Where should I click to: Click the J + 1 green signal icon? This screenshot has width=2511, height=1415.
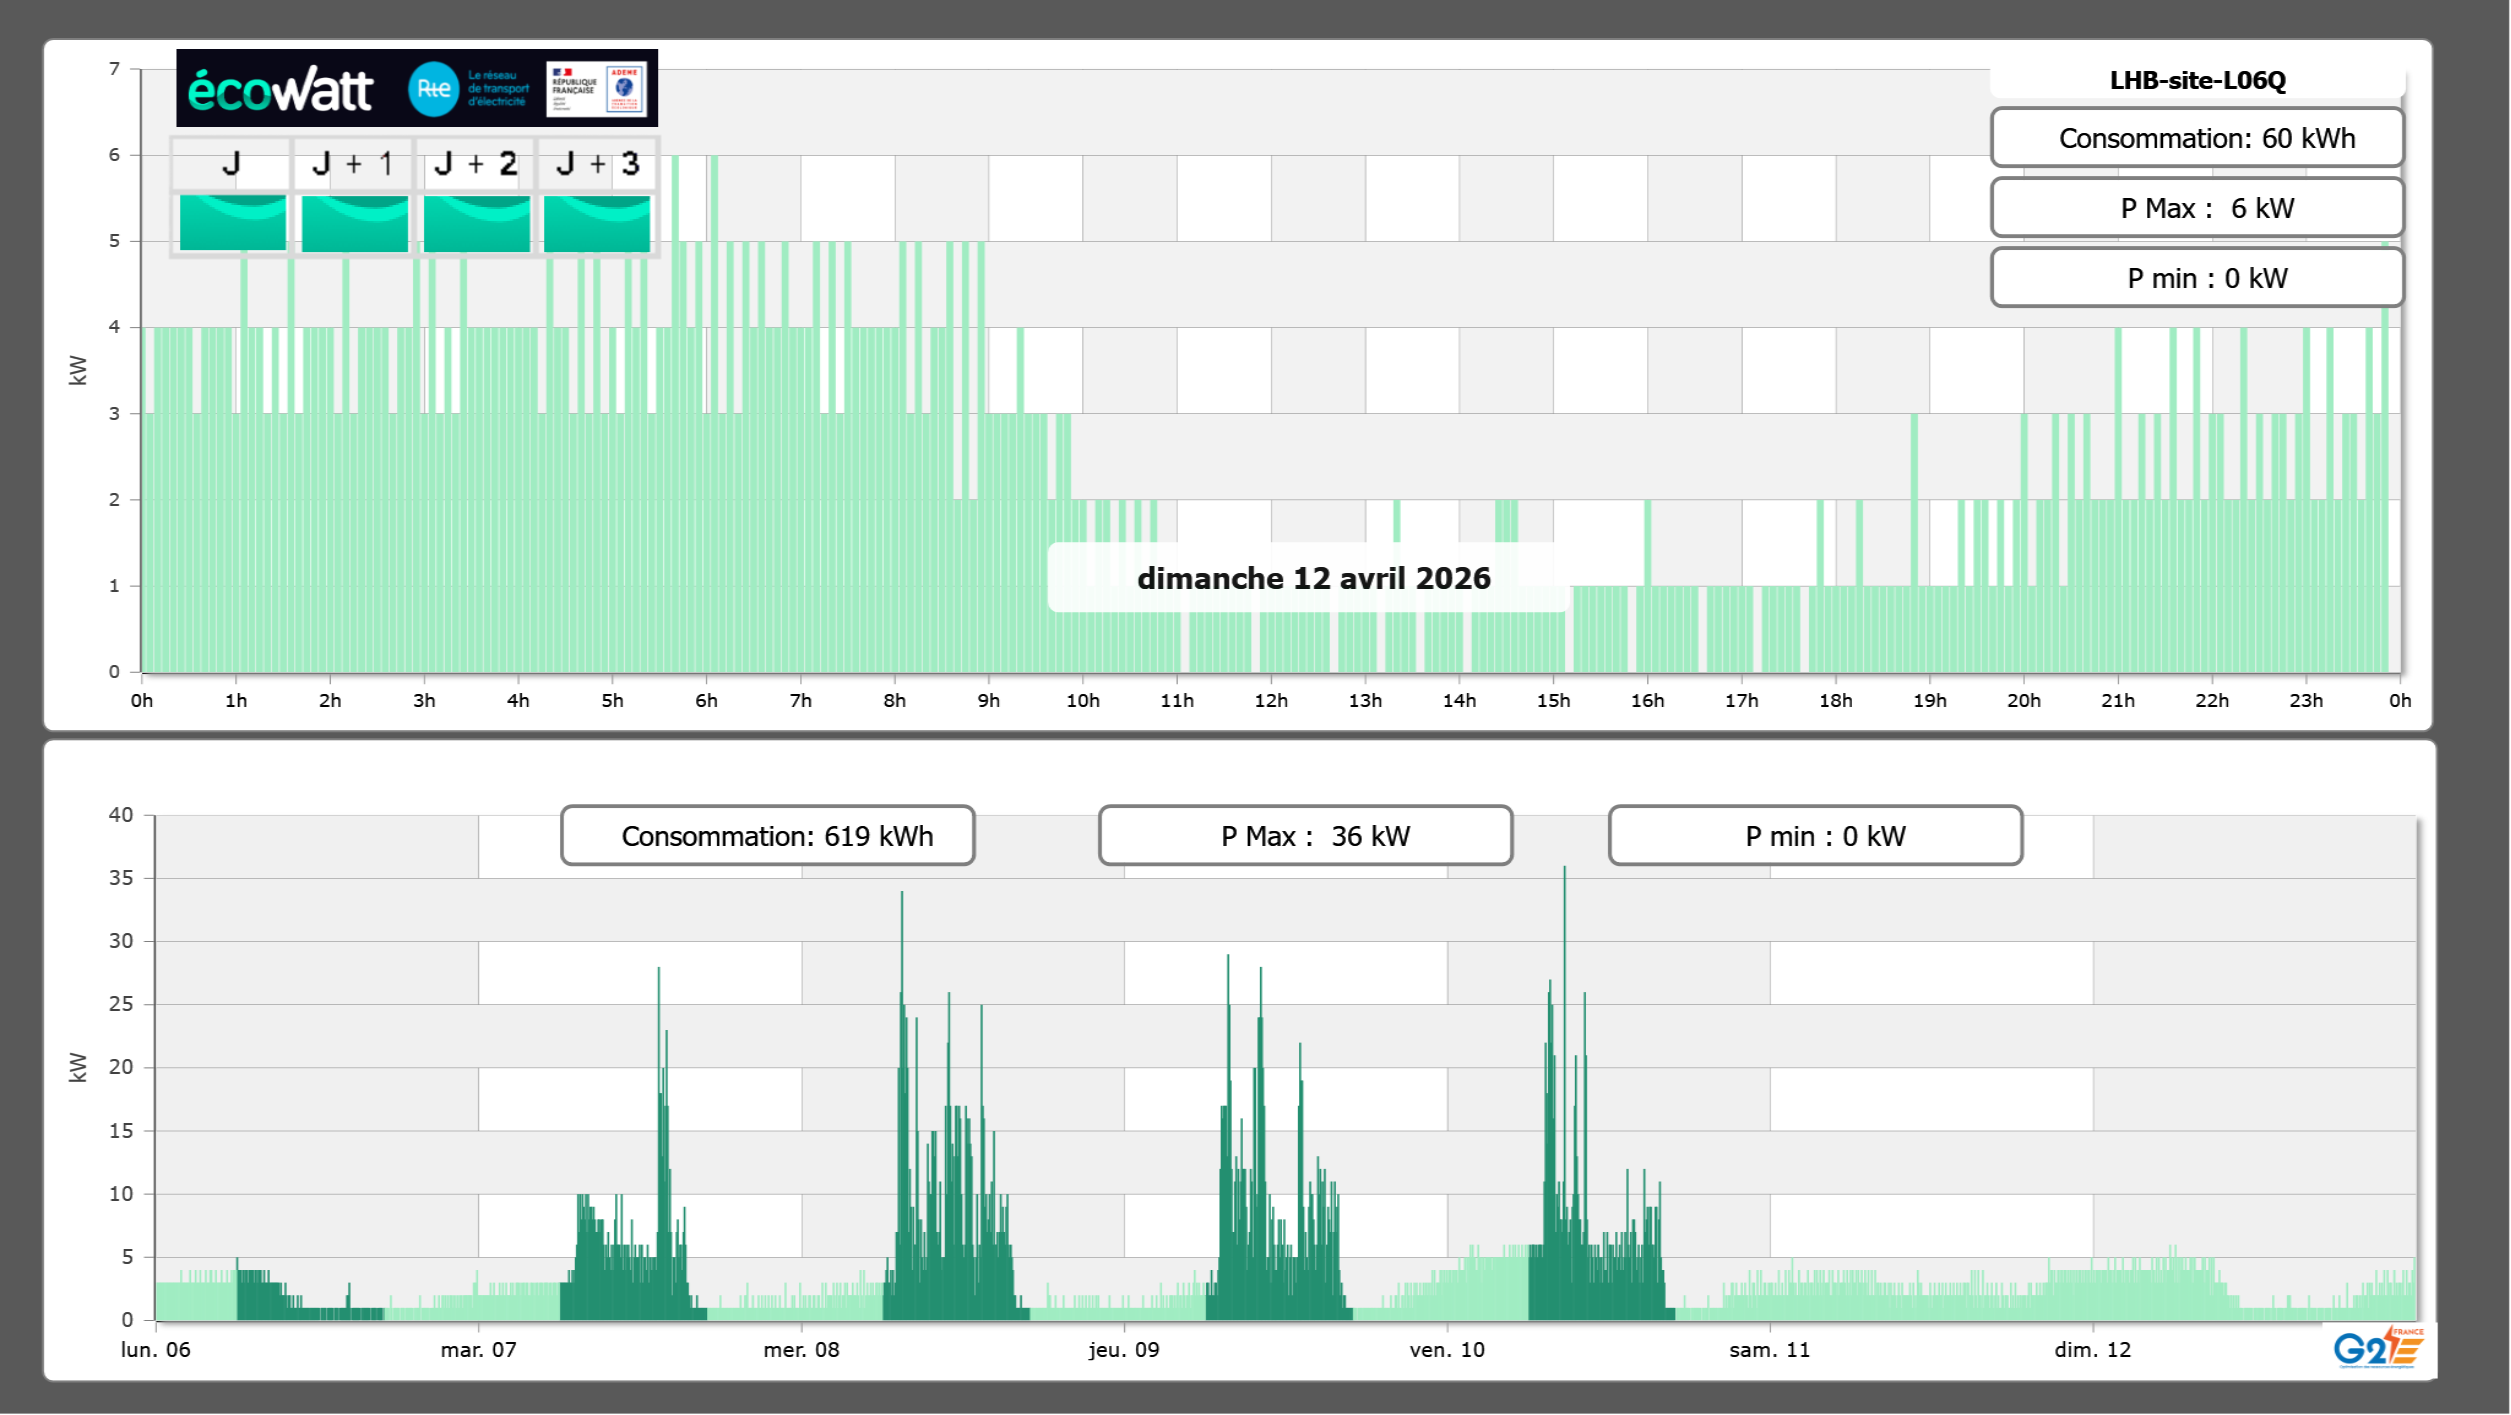[x=354, y=223]
